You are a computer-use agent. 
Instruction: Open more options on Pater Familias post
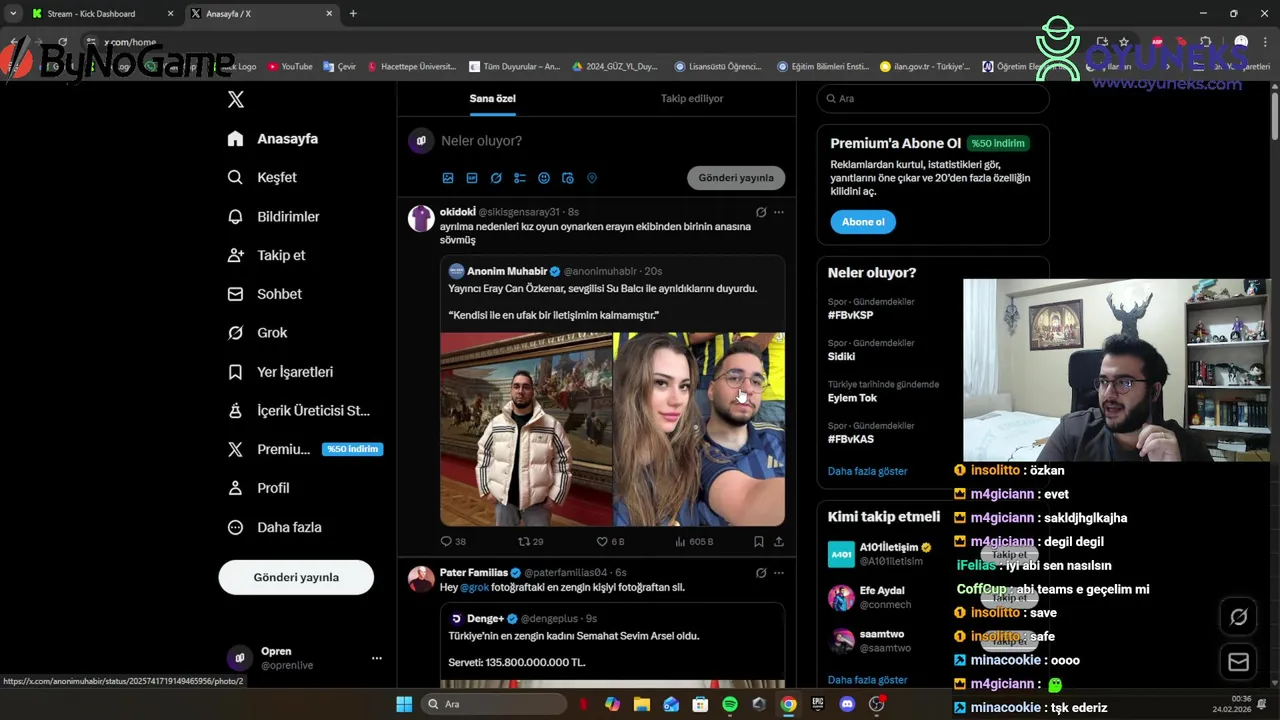click(779, 573)
